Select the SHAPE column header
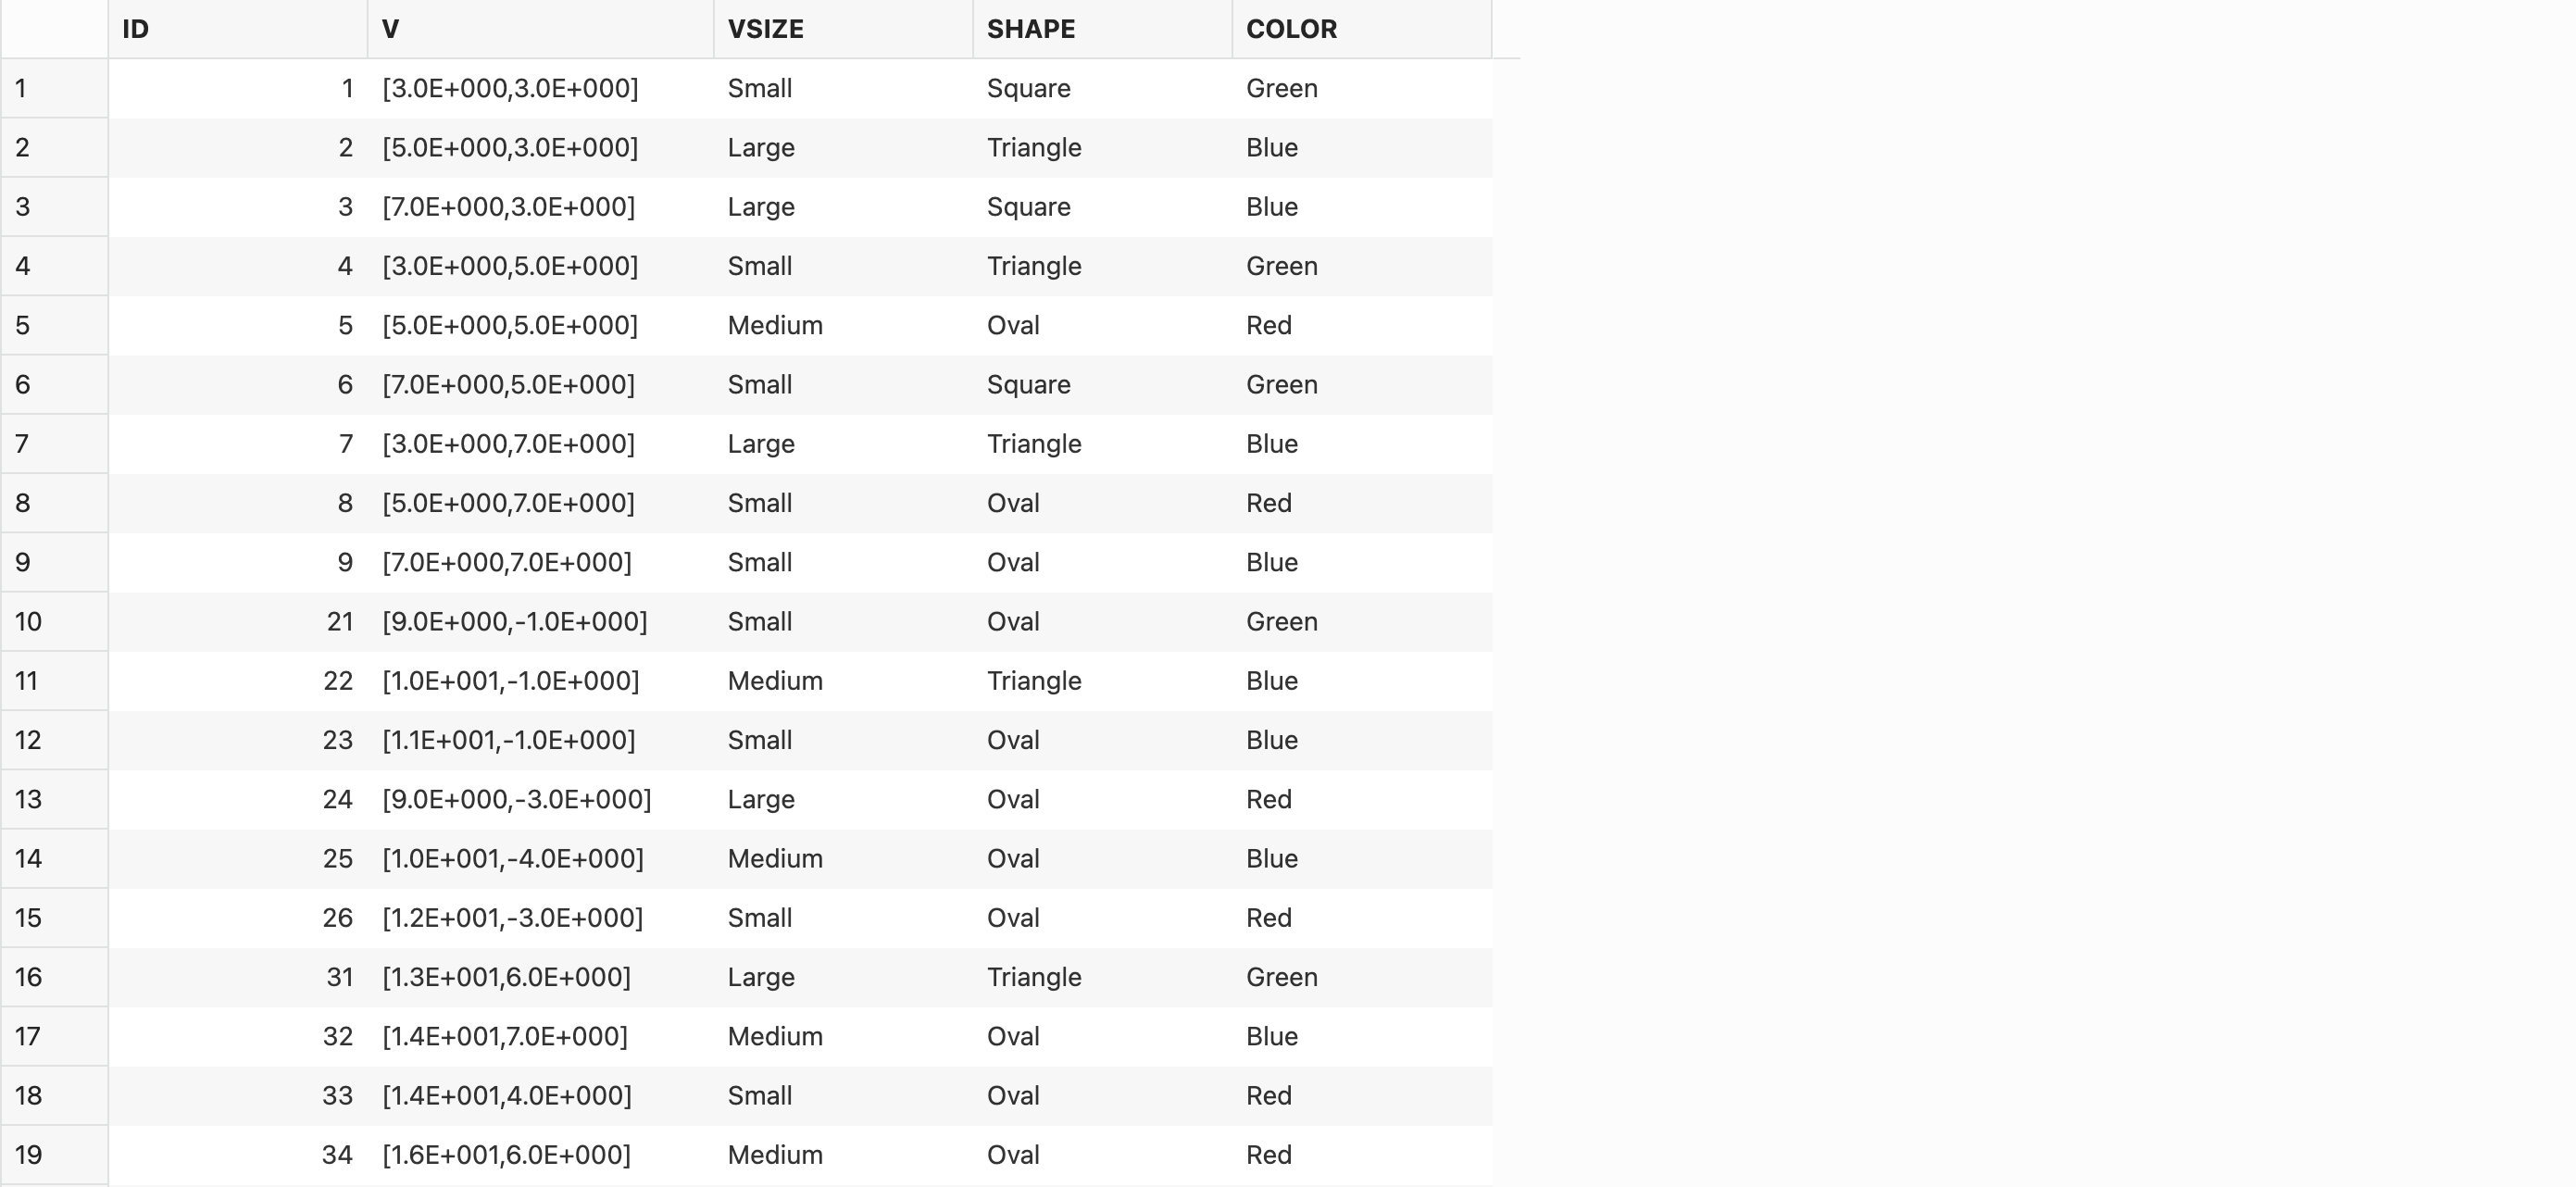Image resolution: width=2576 pixels, height=1187 pixels. pyautogui.click(x=1101, y=29)
